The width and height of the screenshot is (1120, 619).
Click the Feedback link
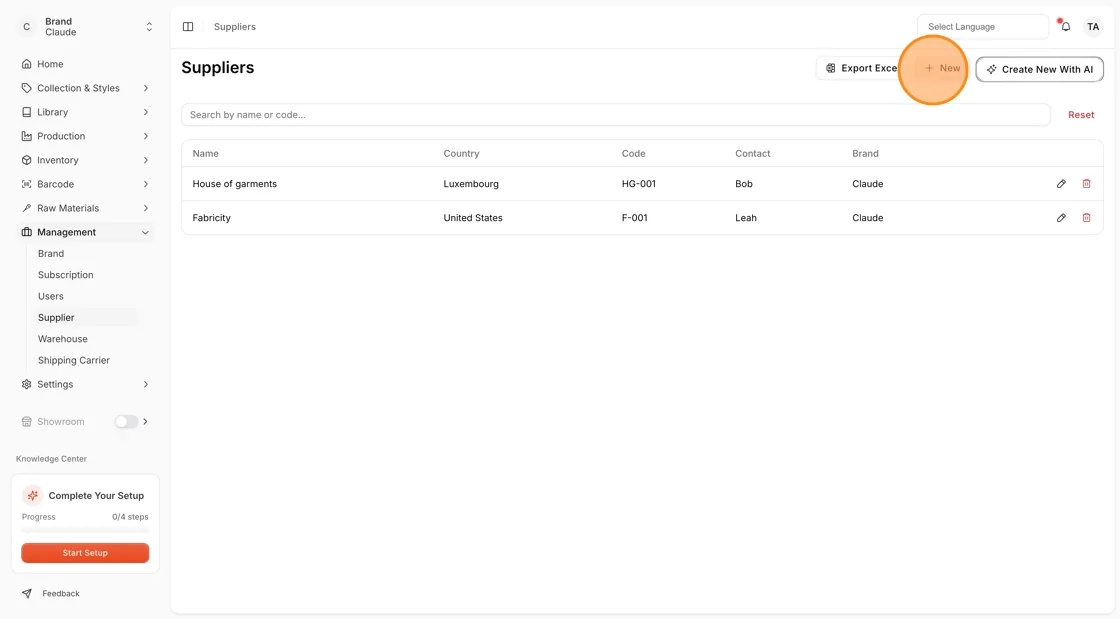click(x=61, y=593)
